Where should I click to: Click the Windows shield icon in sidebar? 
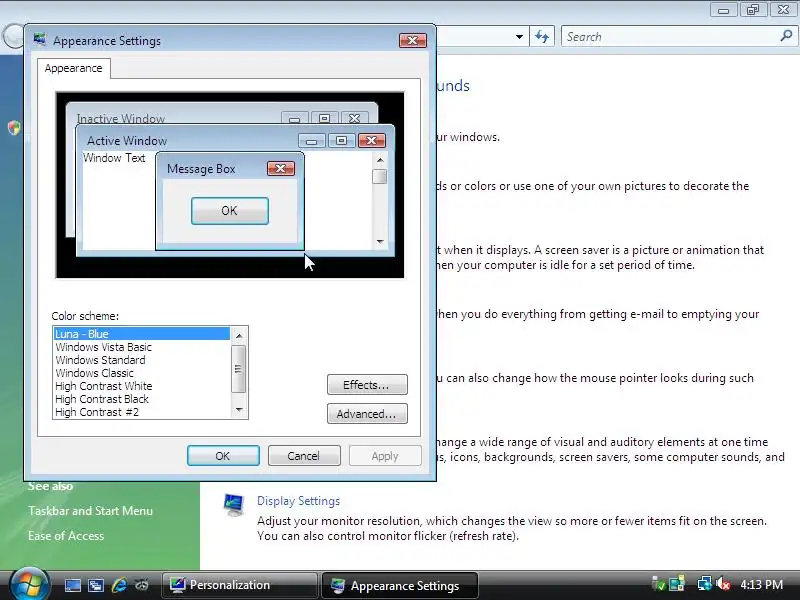coord(14,128)
